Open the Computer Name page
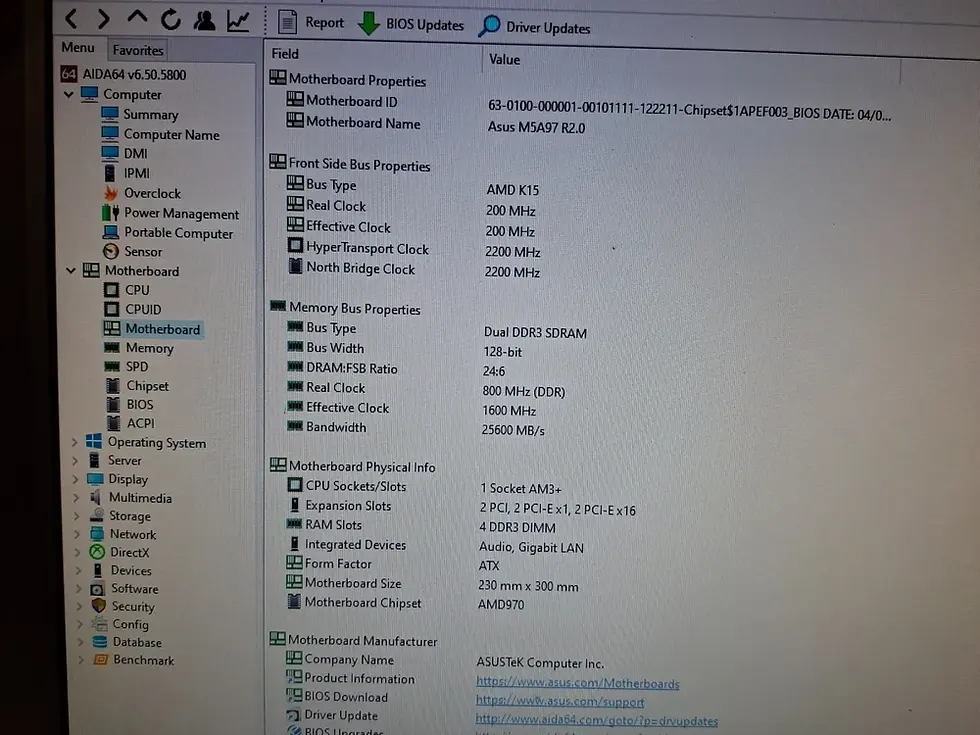 pos(160,134)
